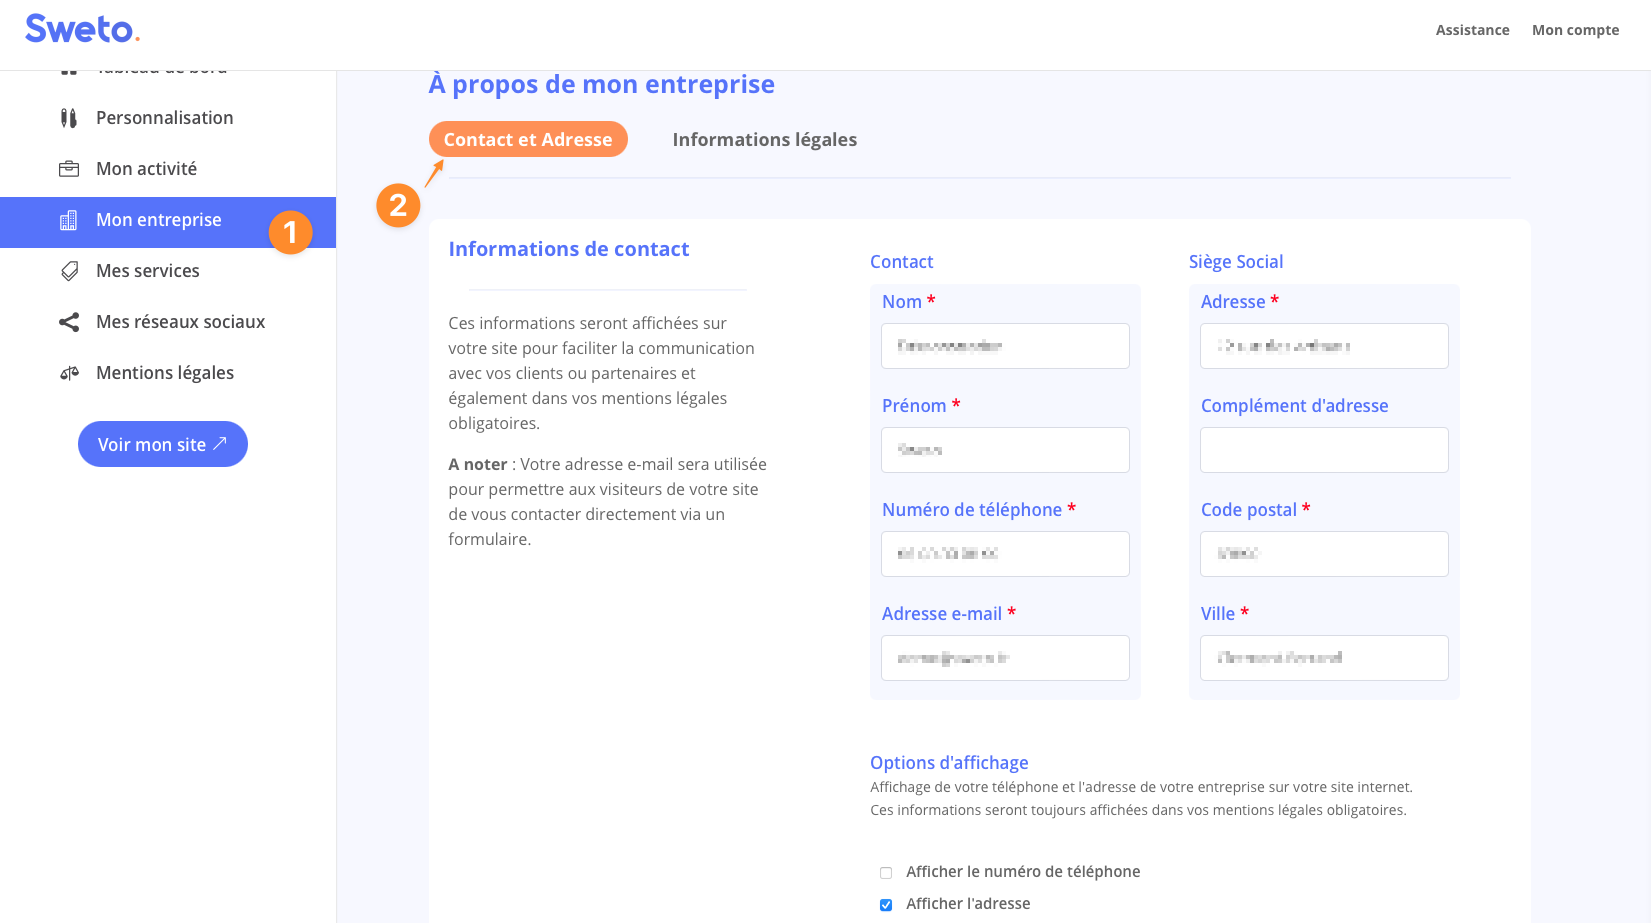
Task: Click the Sweto logo
Action: pos(82,29)
